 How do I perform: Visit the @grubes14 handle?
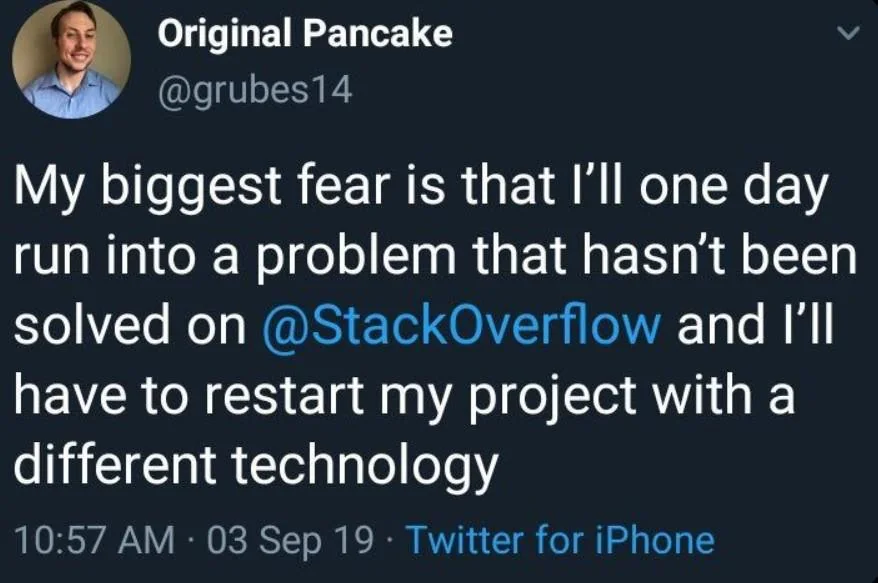click(256, 90)
